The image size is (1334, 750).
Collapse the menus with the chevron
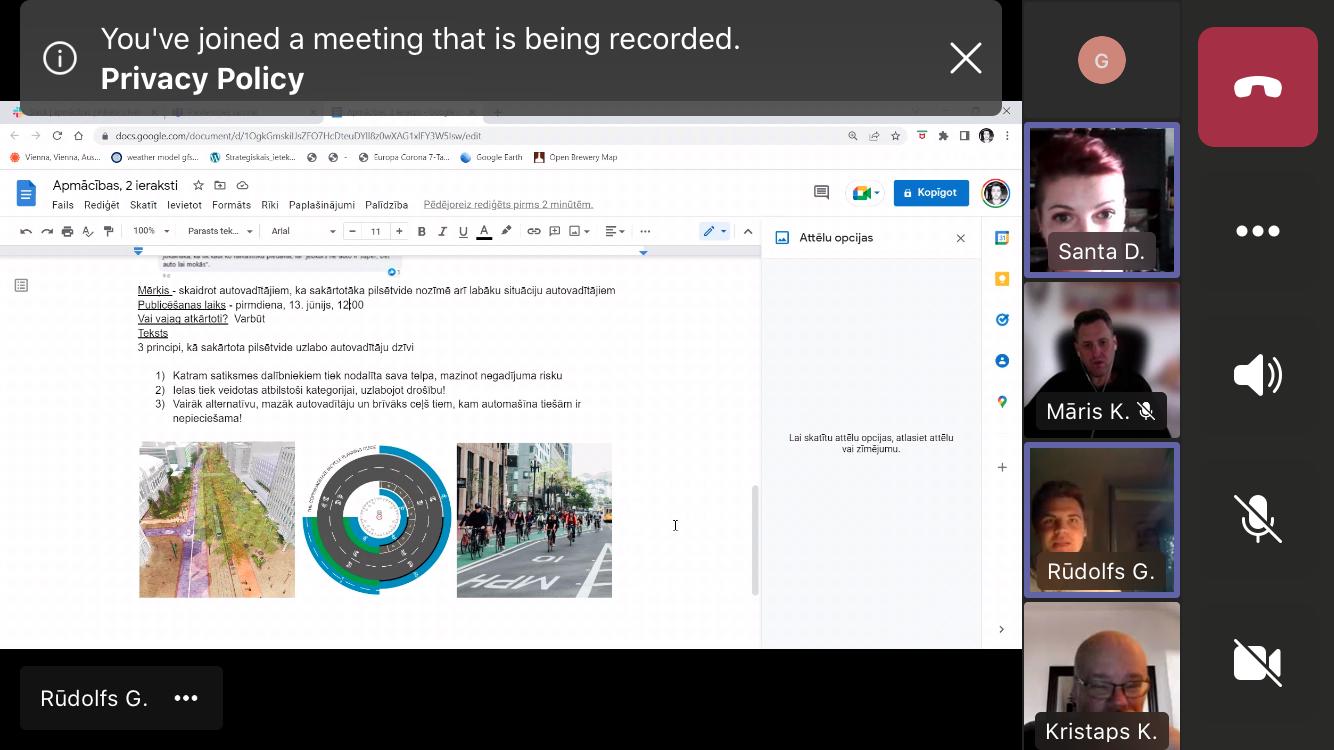coord(747,231)
